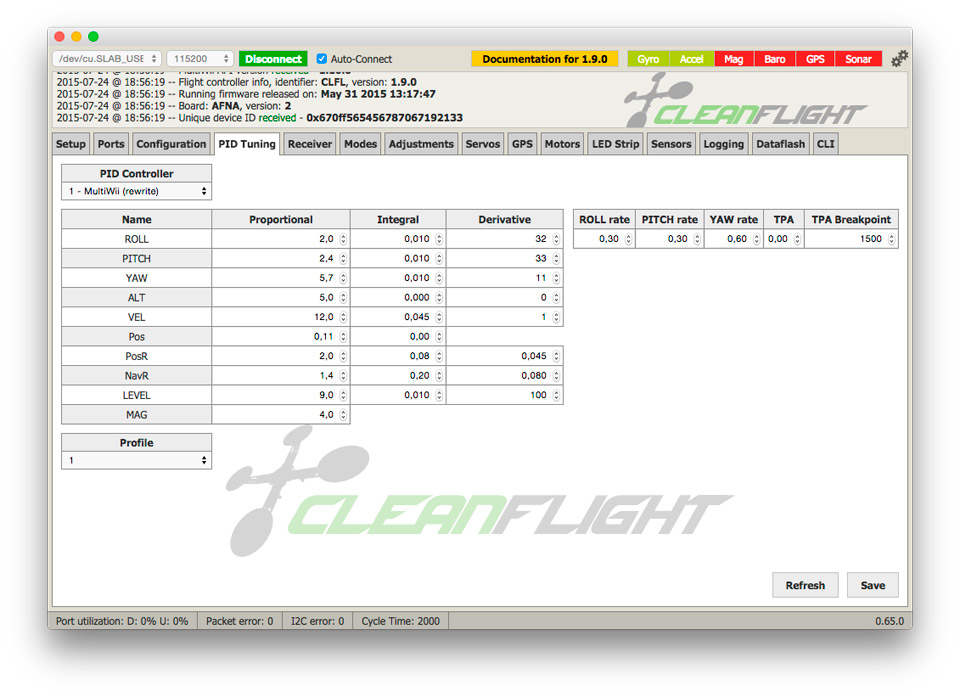Click the PosR Integral field 0,08
The width and height of the screenshot is (960, 697).
point(398,356)
